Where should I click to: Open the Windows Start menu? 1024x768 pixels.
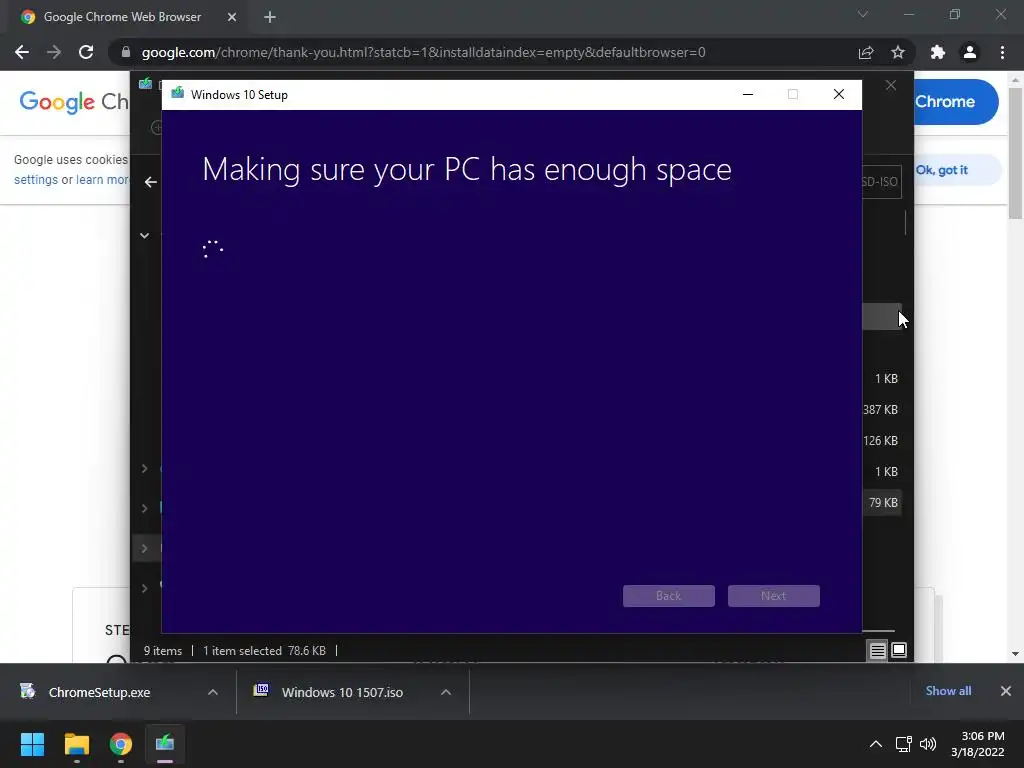pyautogui.click(x=32, y=744)
